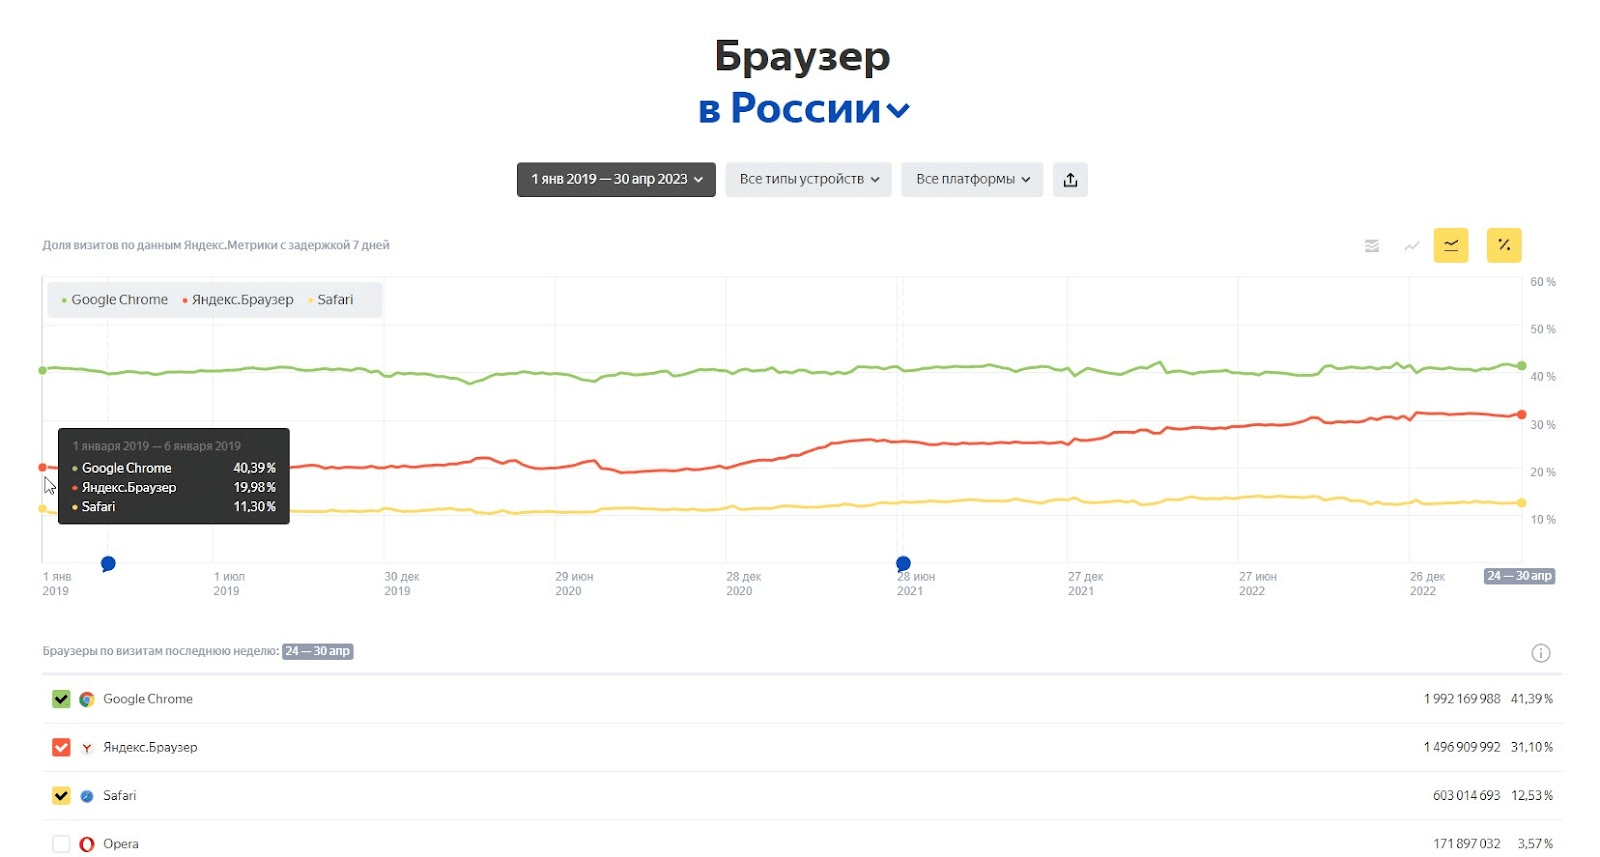Image resolution: width=1600 pixels, height=857 pixels.
Task: Click the info icon above browser list
Action: click(x=1540, y=653)
